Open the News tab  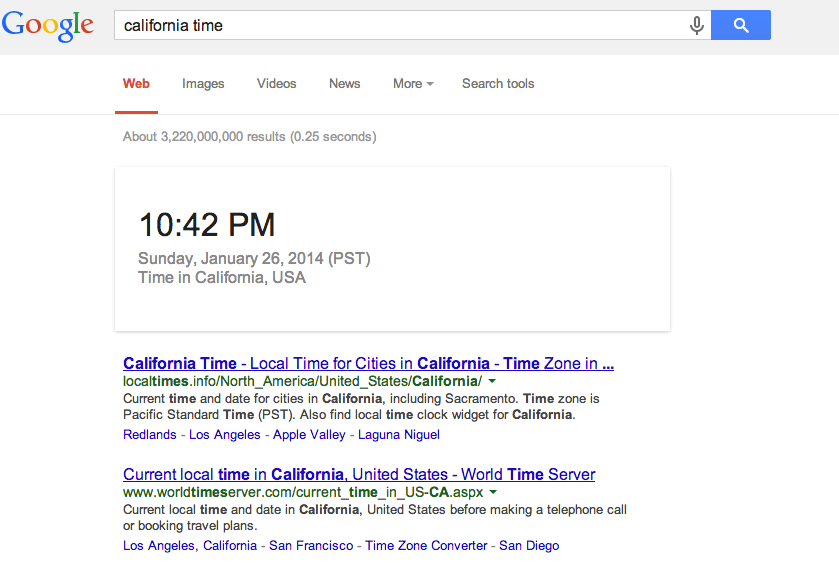click(x=345, y=84)
